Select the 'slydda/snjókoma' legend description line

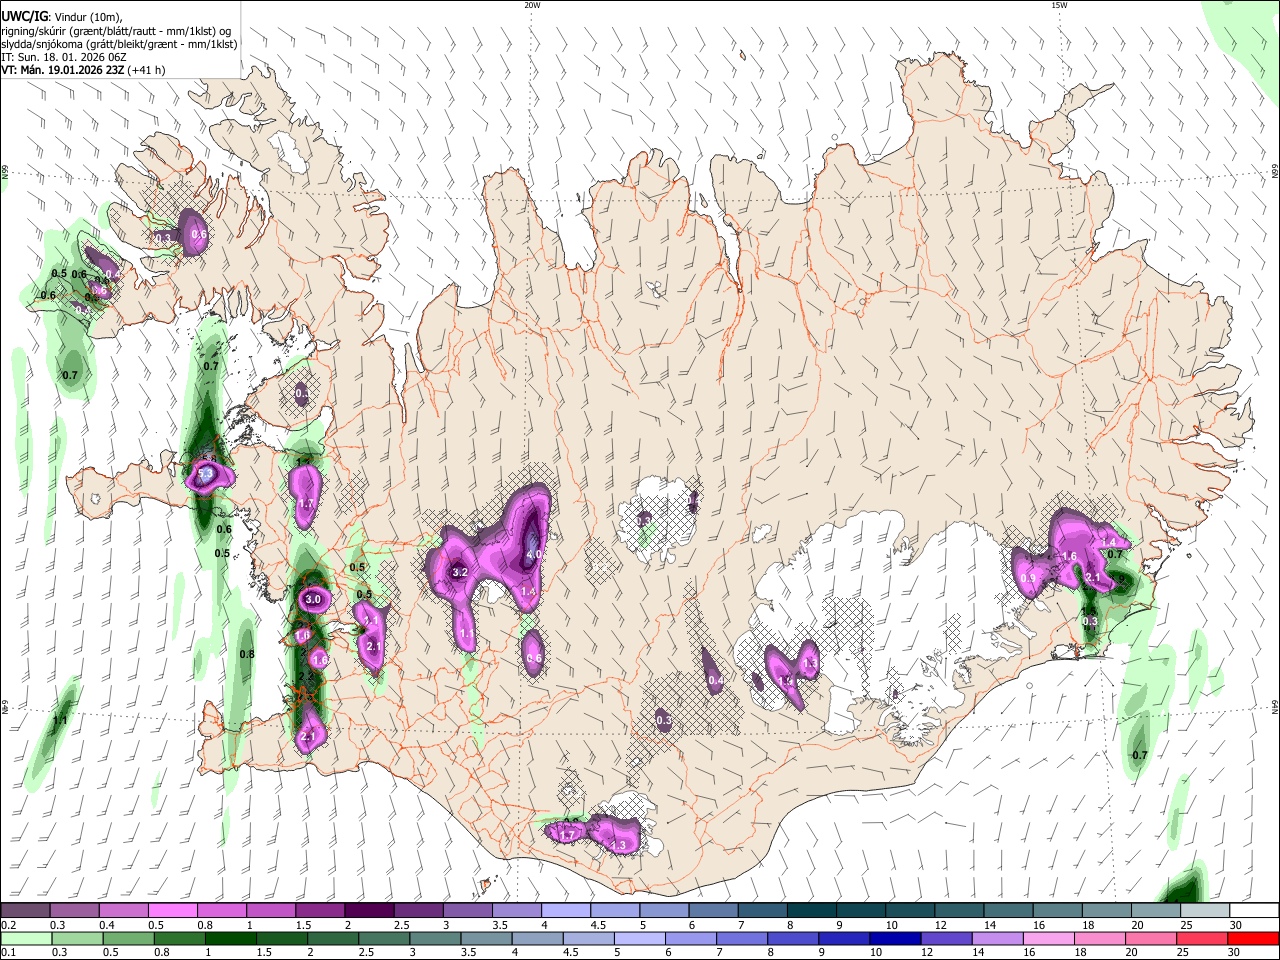coord(119,44)
